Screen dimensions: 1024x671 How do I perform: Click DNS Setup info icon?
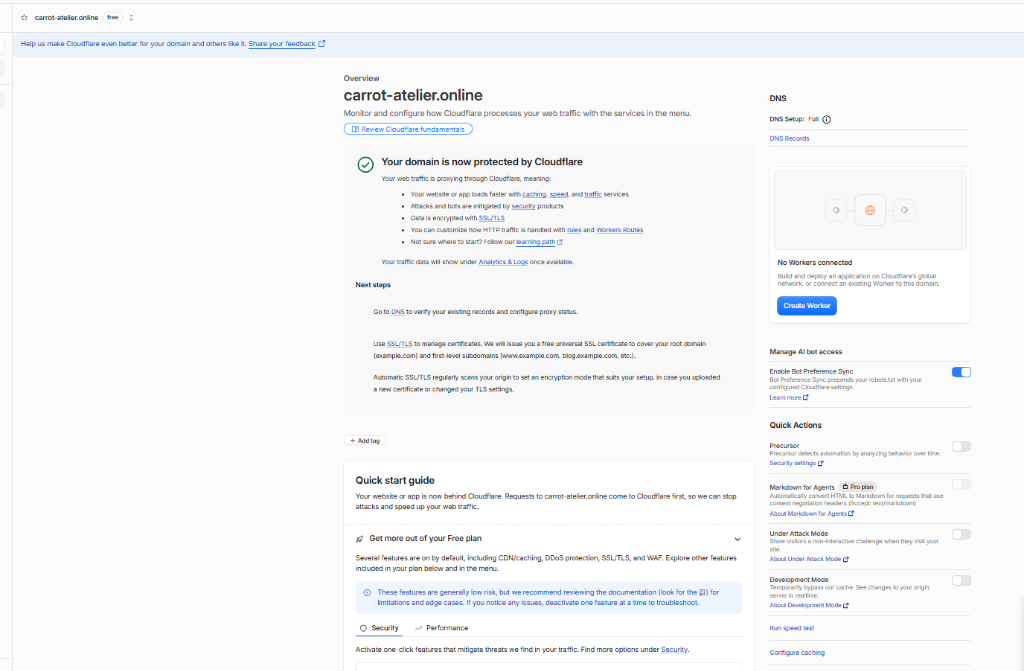pyautogui.click(x=827, y=120)
